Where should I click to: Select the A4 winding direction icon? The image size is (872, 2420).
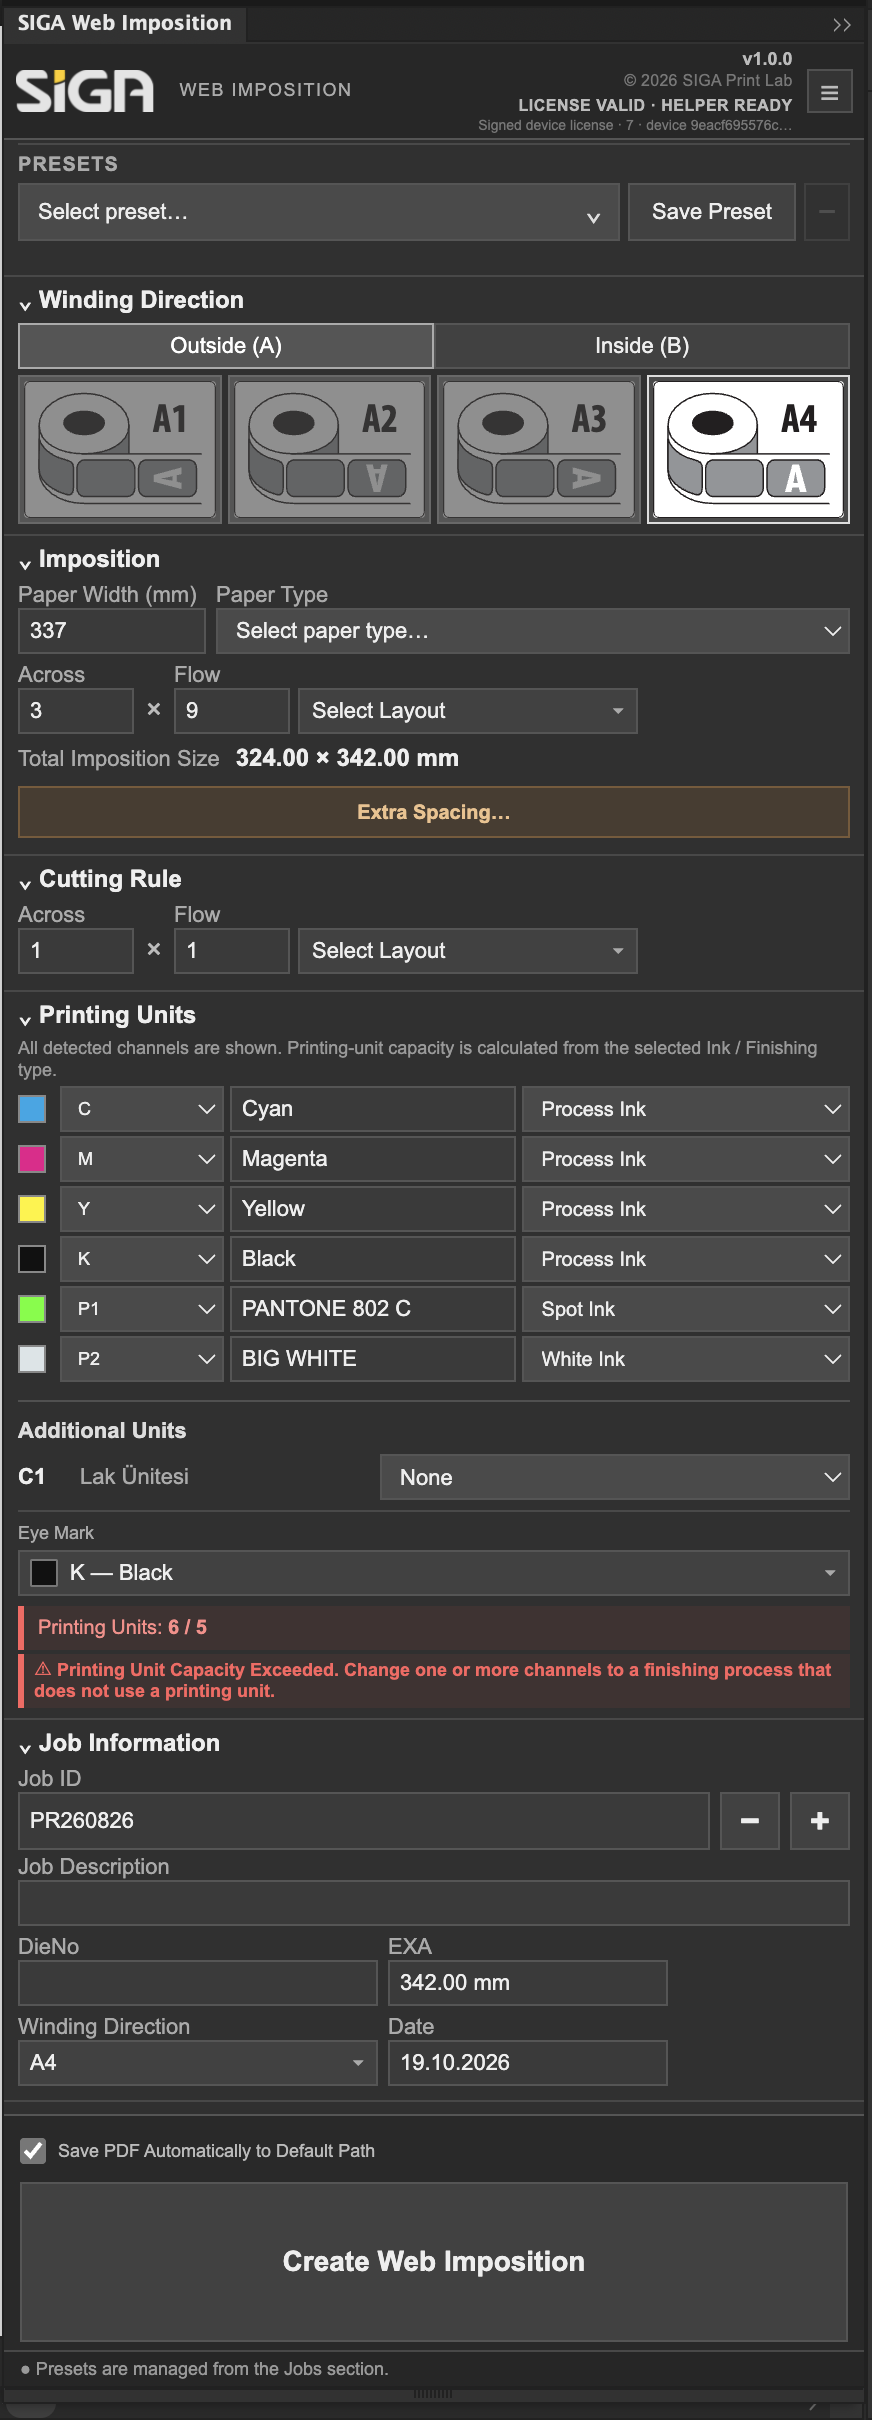pos(749,449)
